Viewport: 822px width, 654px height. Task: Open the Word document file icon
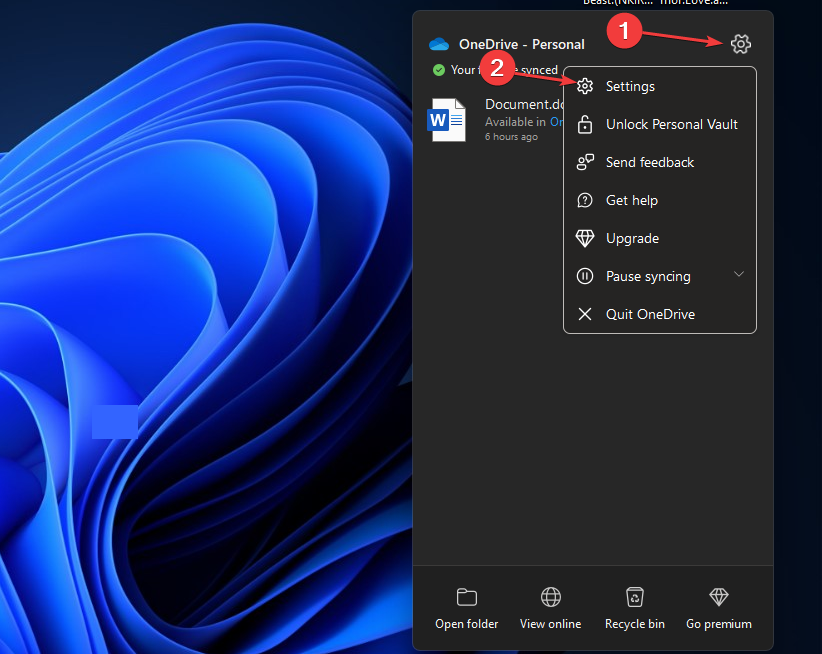(x=447, y=119)
